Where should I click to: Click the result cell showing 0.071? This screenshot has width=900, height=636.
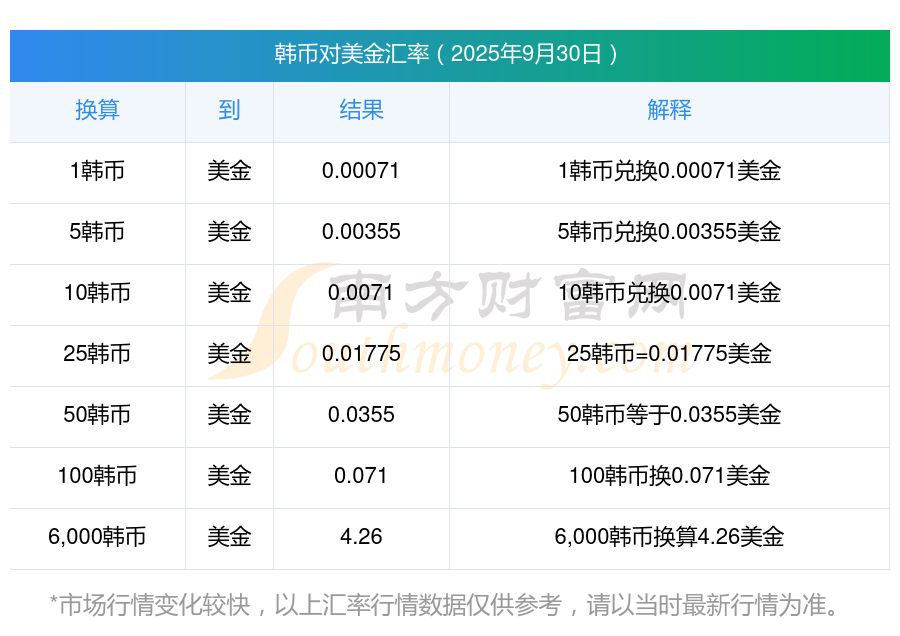[x=361, y=476]
